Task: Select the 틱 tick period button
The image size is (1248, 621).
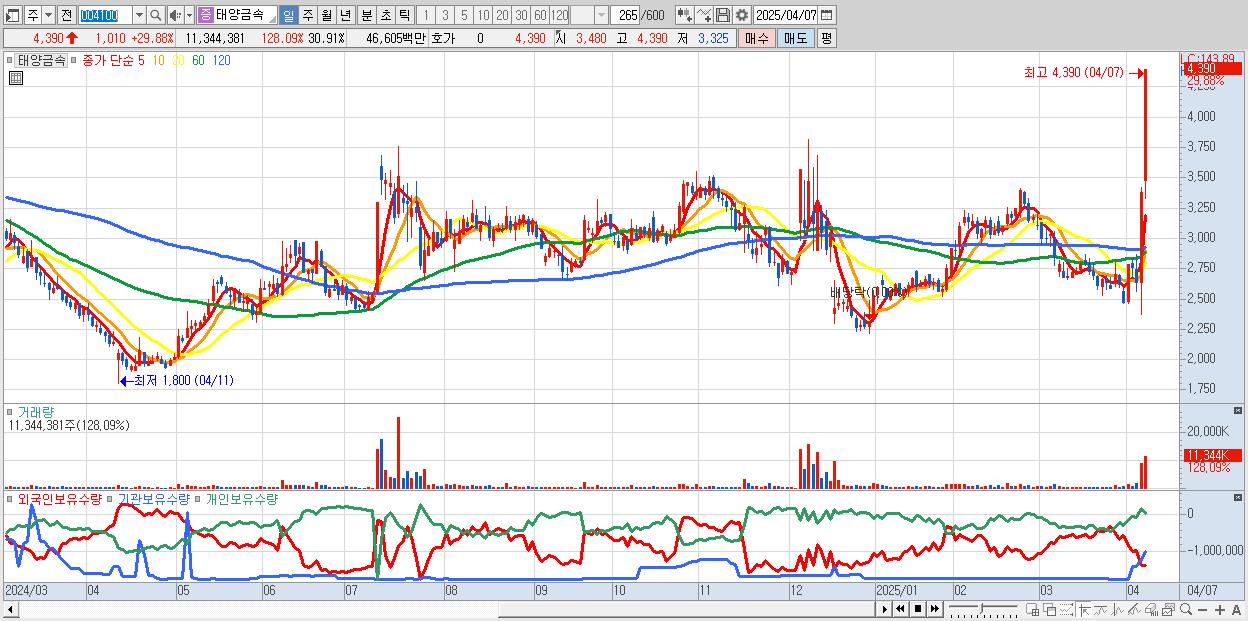Action: (404, 15)
